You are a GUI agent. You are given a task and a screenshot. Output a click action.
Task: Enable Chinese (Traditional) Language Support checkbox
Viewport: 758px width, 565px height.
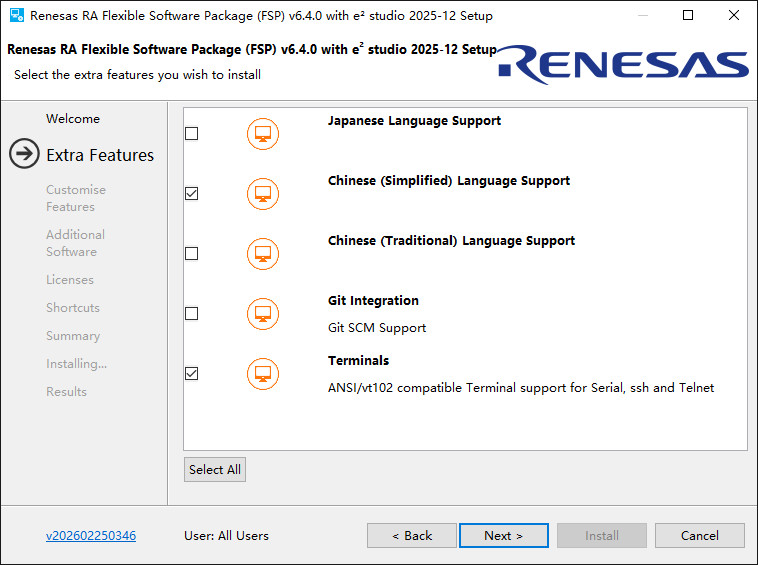191,253
